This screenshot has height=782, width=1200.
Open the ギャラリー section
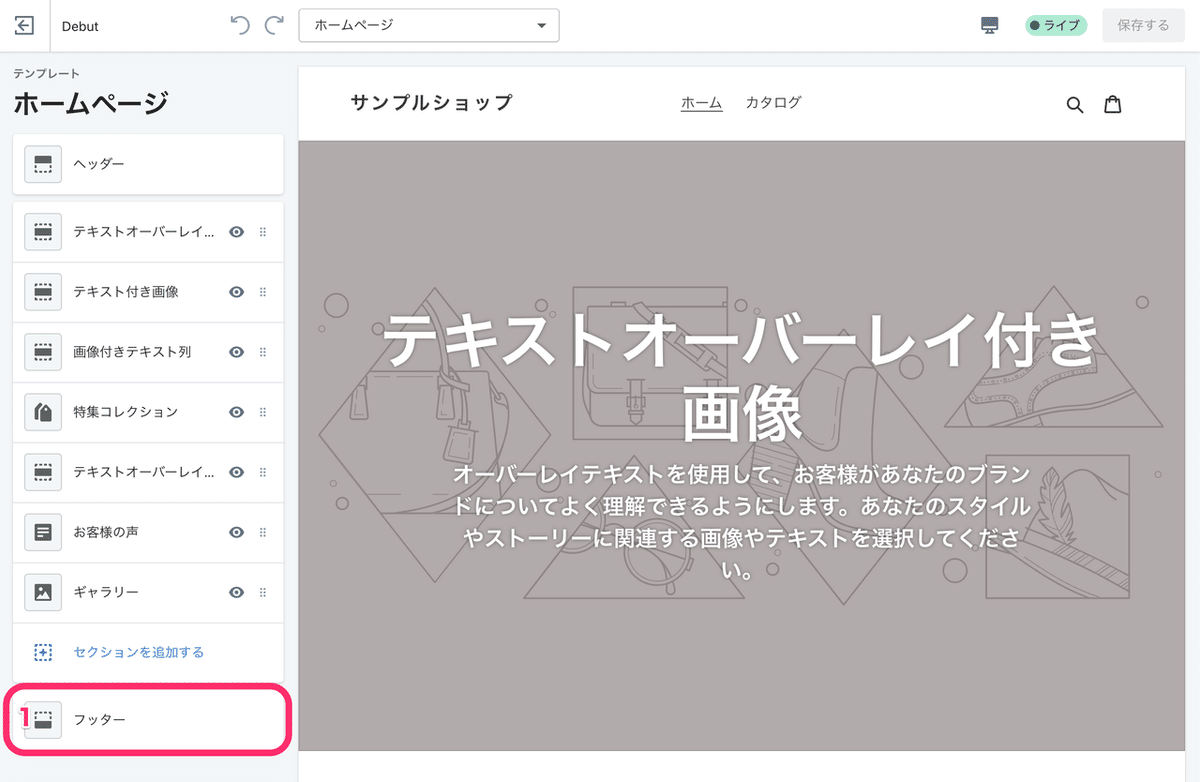pyautogui.click(x=148, y=592)
